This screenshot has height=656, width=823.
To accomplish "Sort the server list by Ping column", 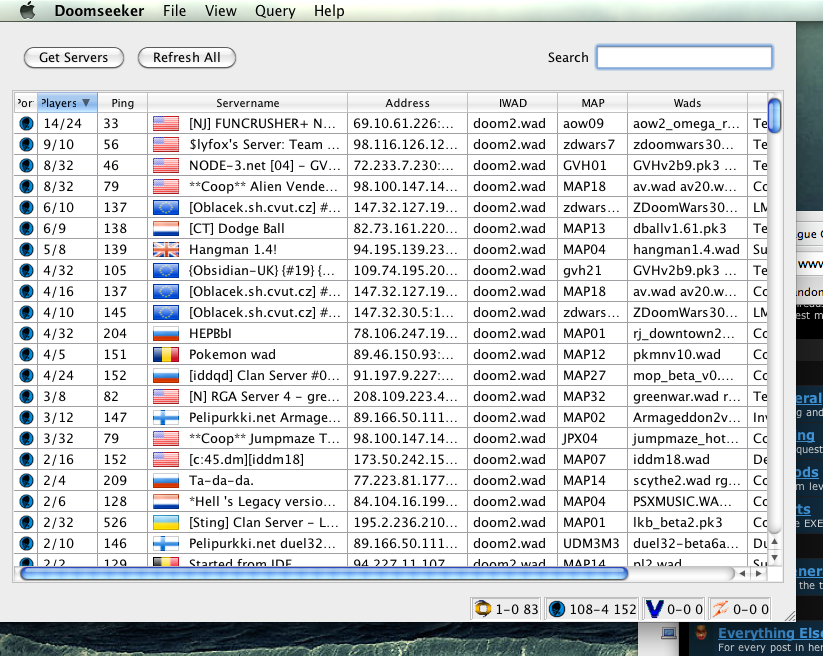I will click(x=122, y=102).
